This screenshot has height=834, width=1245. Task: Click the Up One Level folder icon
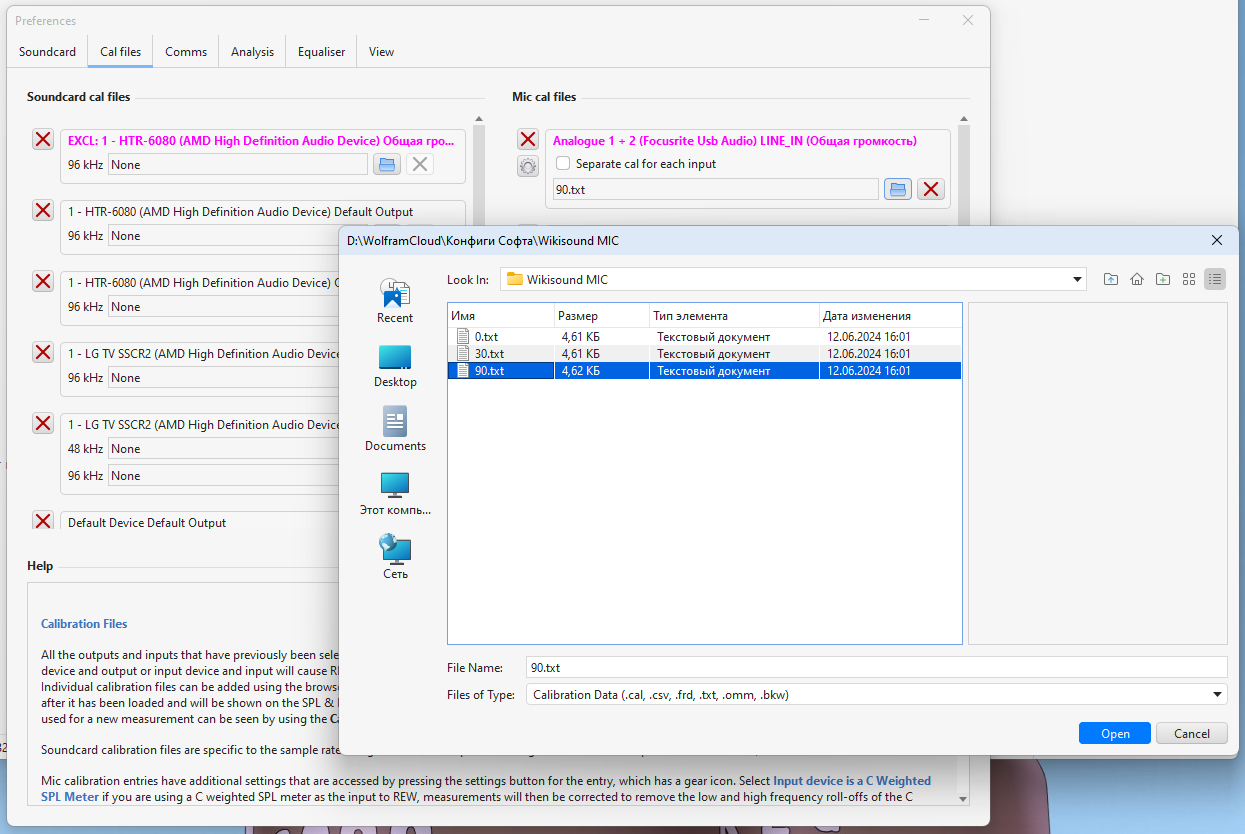tap(1111, 280)
